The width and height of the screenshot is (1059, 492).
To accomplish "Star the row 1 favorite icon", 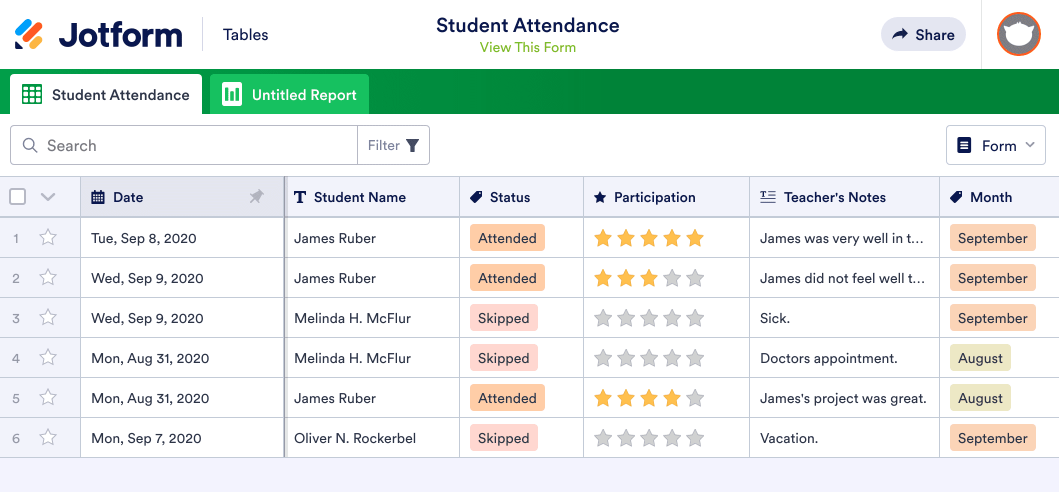I will [x=47, y=238].
